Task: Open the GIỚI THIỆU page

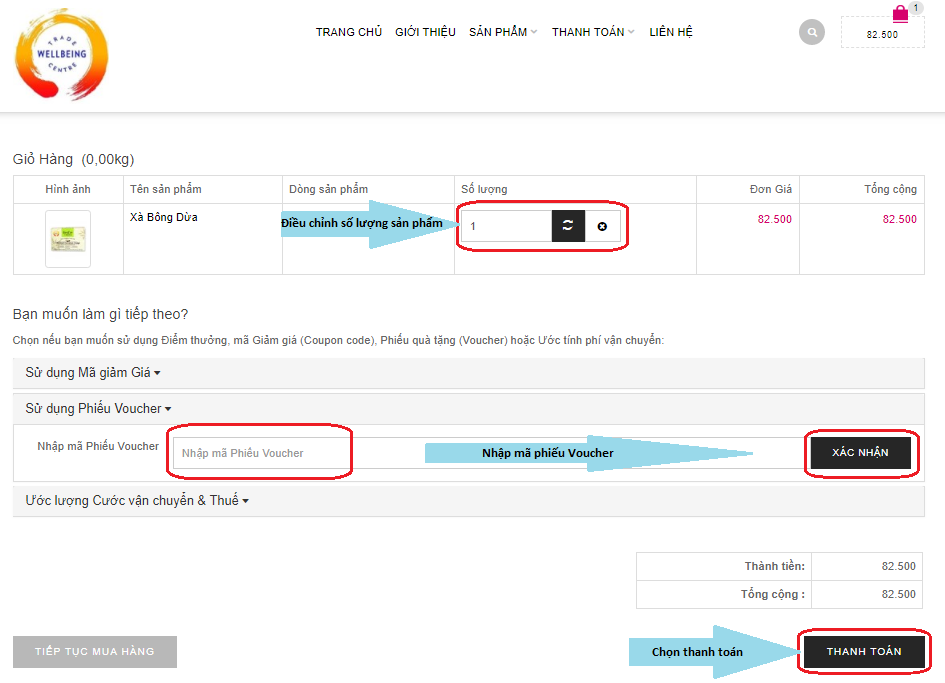Action: click(425, 32)
